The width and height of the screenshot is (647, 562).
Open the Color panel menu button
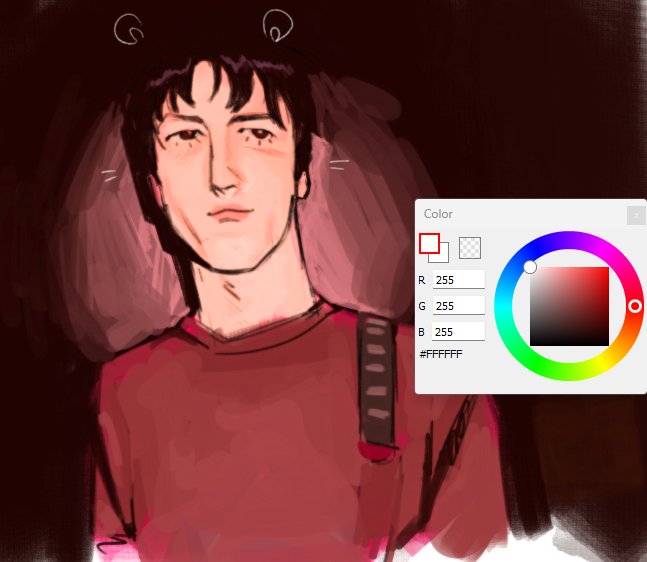pos(635,215)
